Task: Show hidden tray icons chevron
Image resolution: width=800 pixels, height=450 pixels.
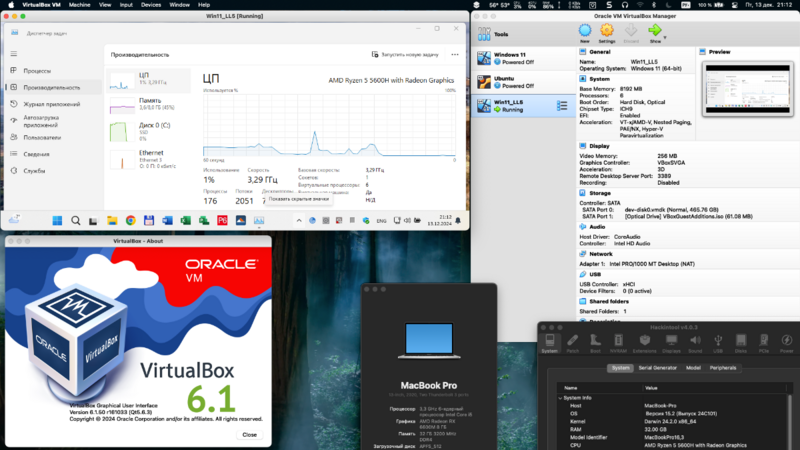Action: click(x=299, y=220)
